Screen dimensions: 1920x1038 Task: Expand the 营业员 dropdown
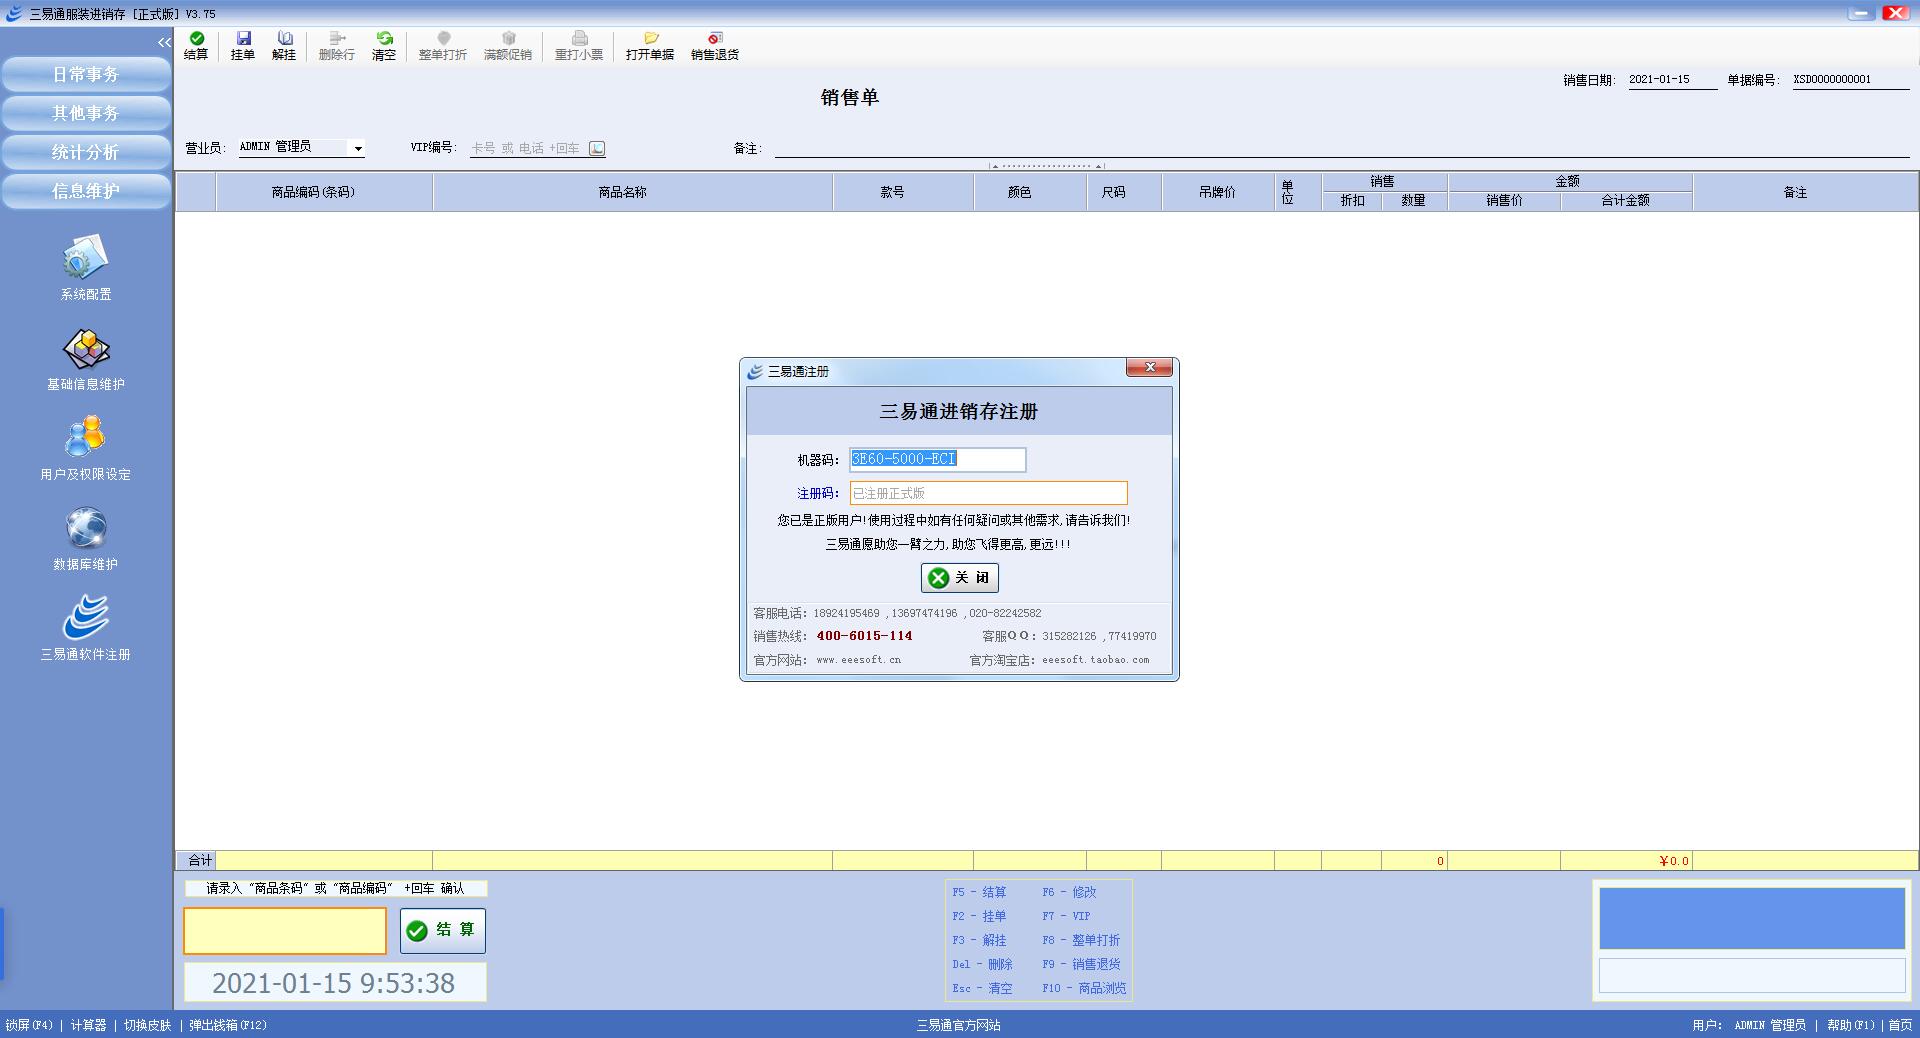point(358,148)
